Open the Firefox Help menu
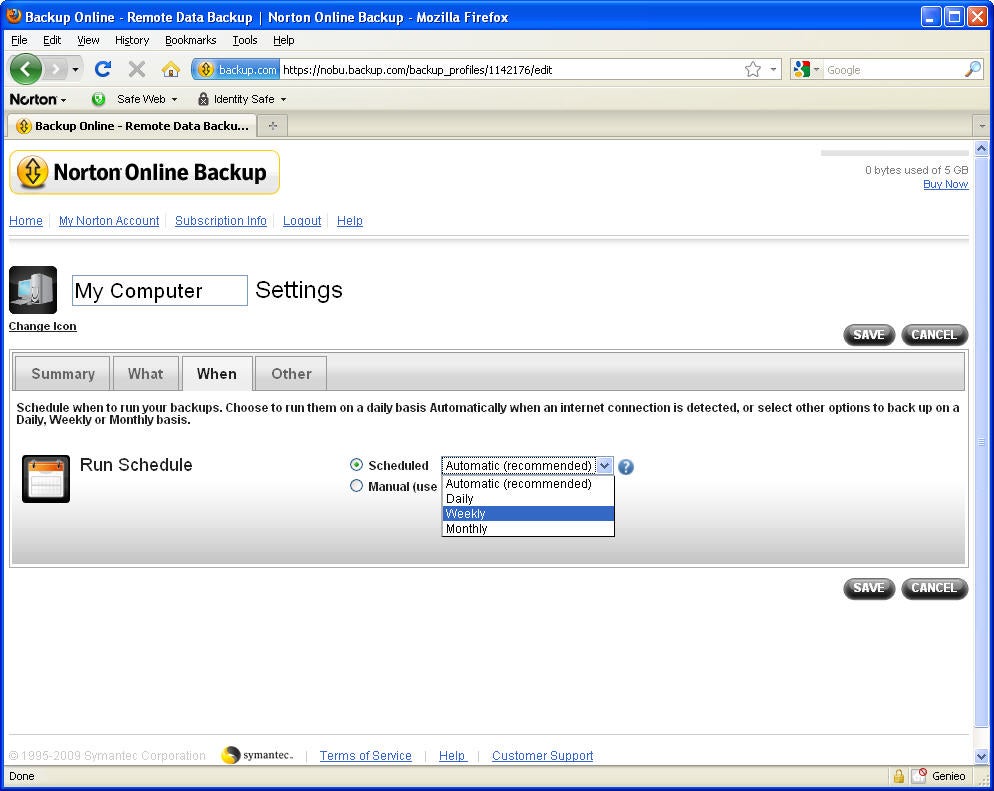The height and width of the screenshot is (791, 994). pyautogui.click(x=283, y=40)
